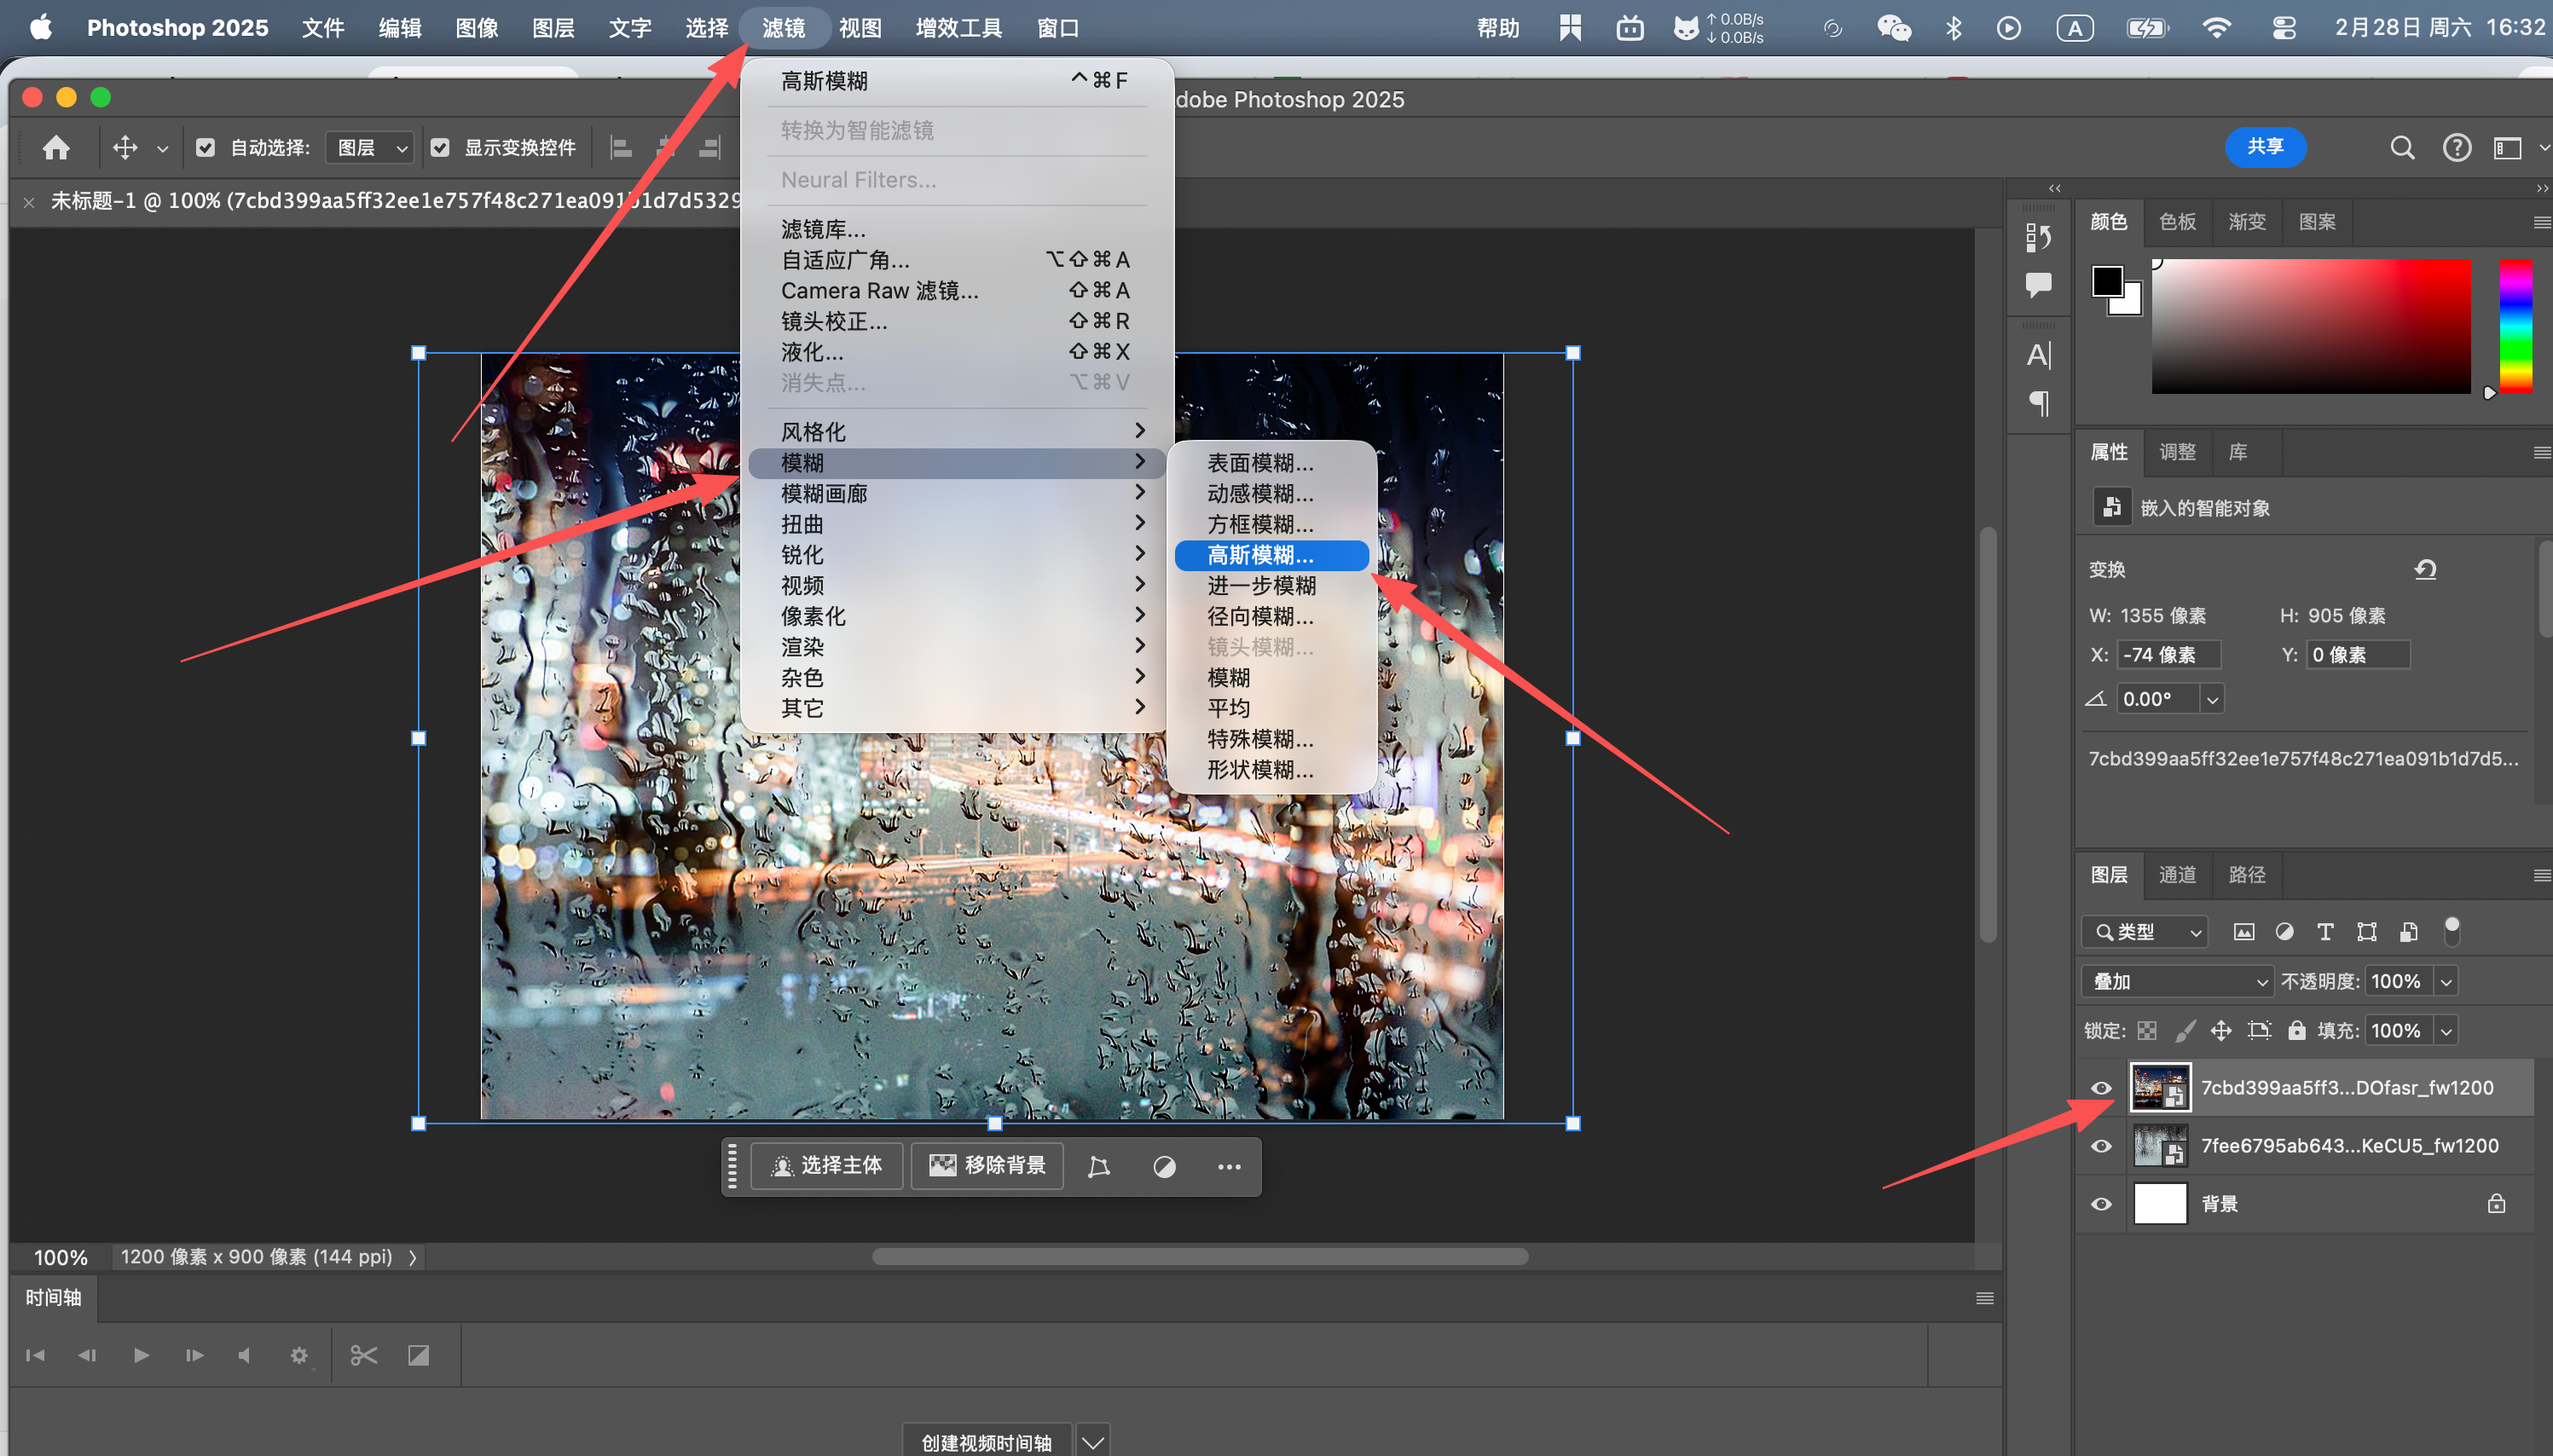Open the 叠加 blend mode dropdown
The image size is (2553, 1456).
2177,981
